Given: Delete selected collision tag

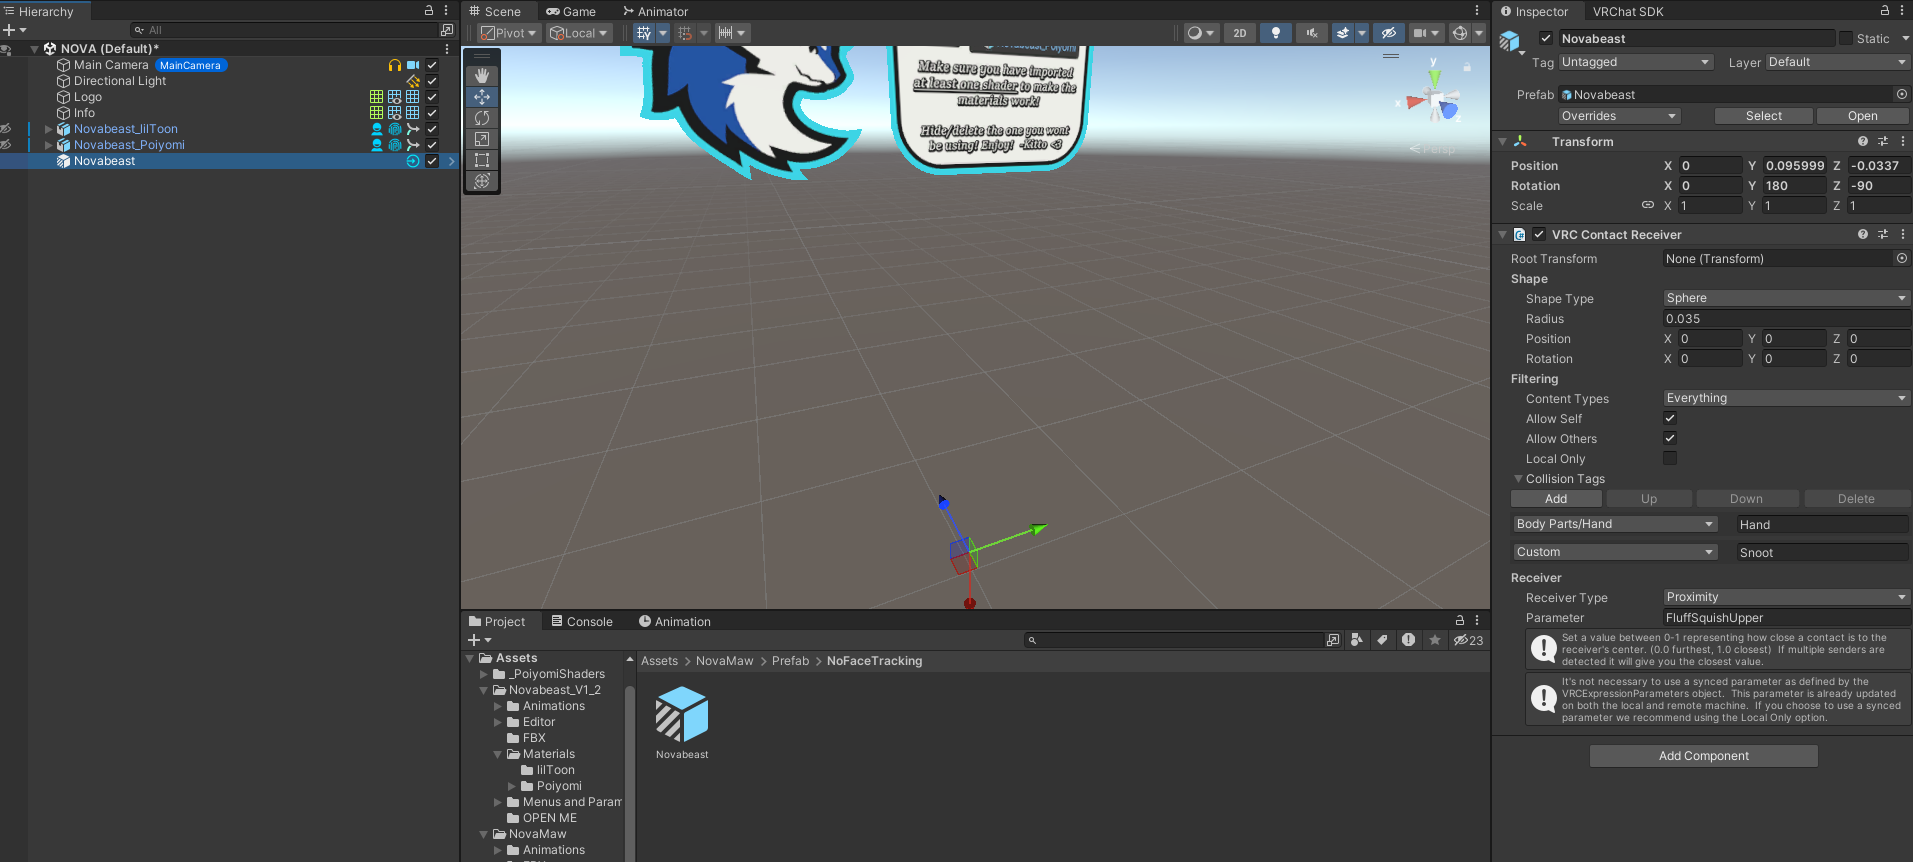Looking at the screenshot, I should coord(1856,499).
